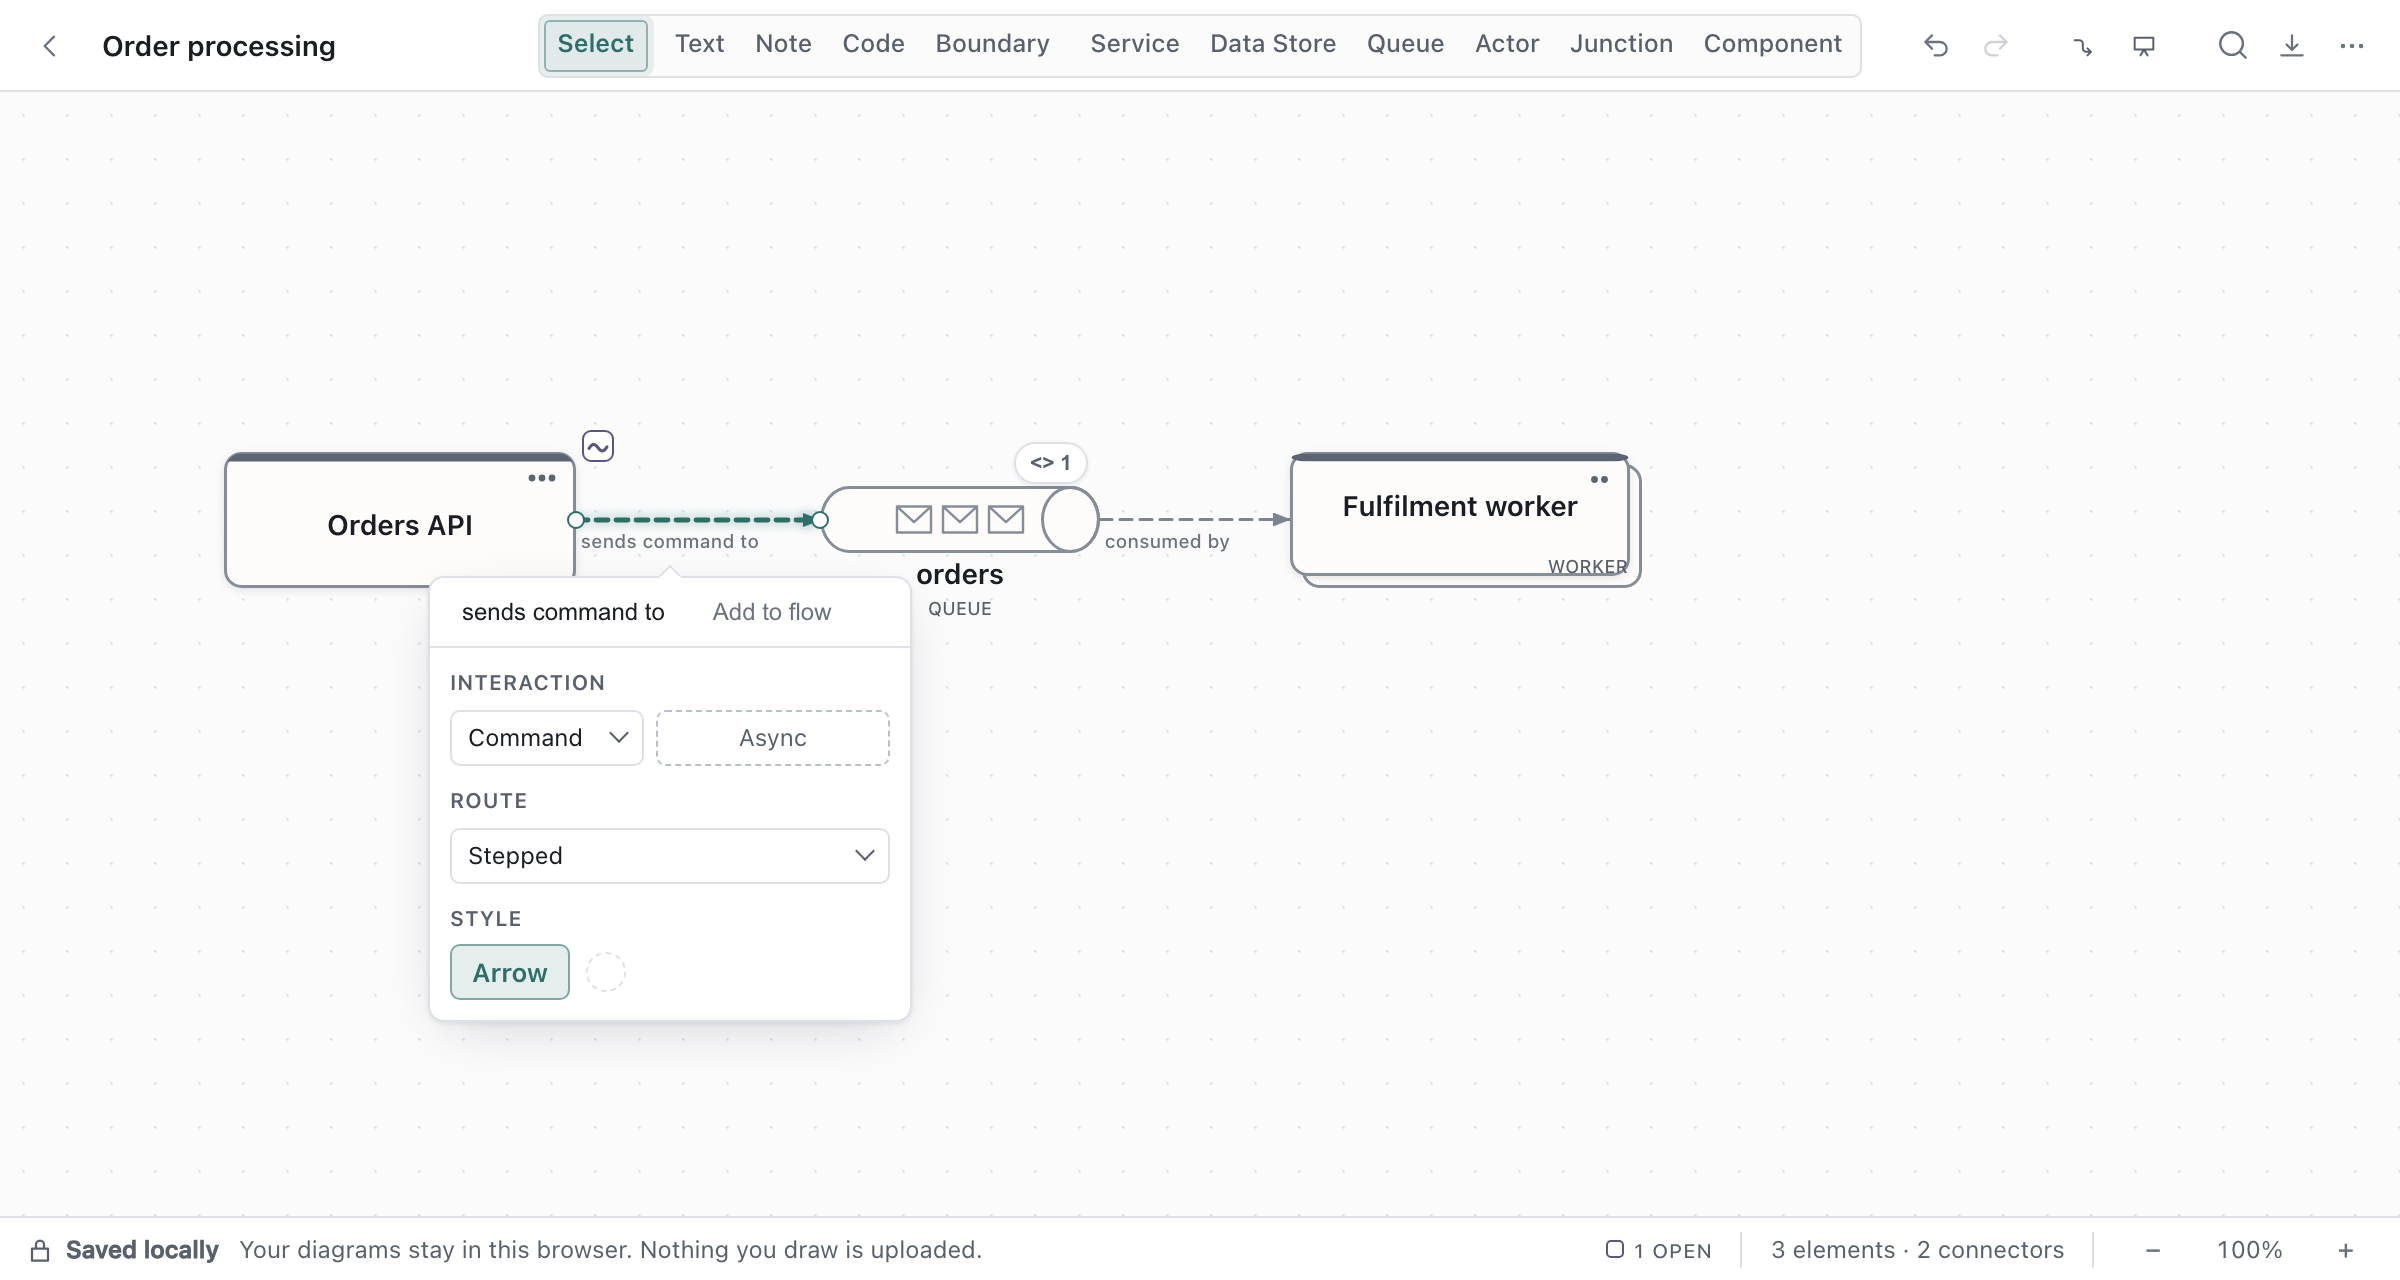This screenshot has height=1280, width=2400.
Task: Zoom in with the plus icon
Action: [x=2346, y=1250]
